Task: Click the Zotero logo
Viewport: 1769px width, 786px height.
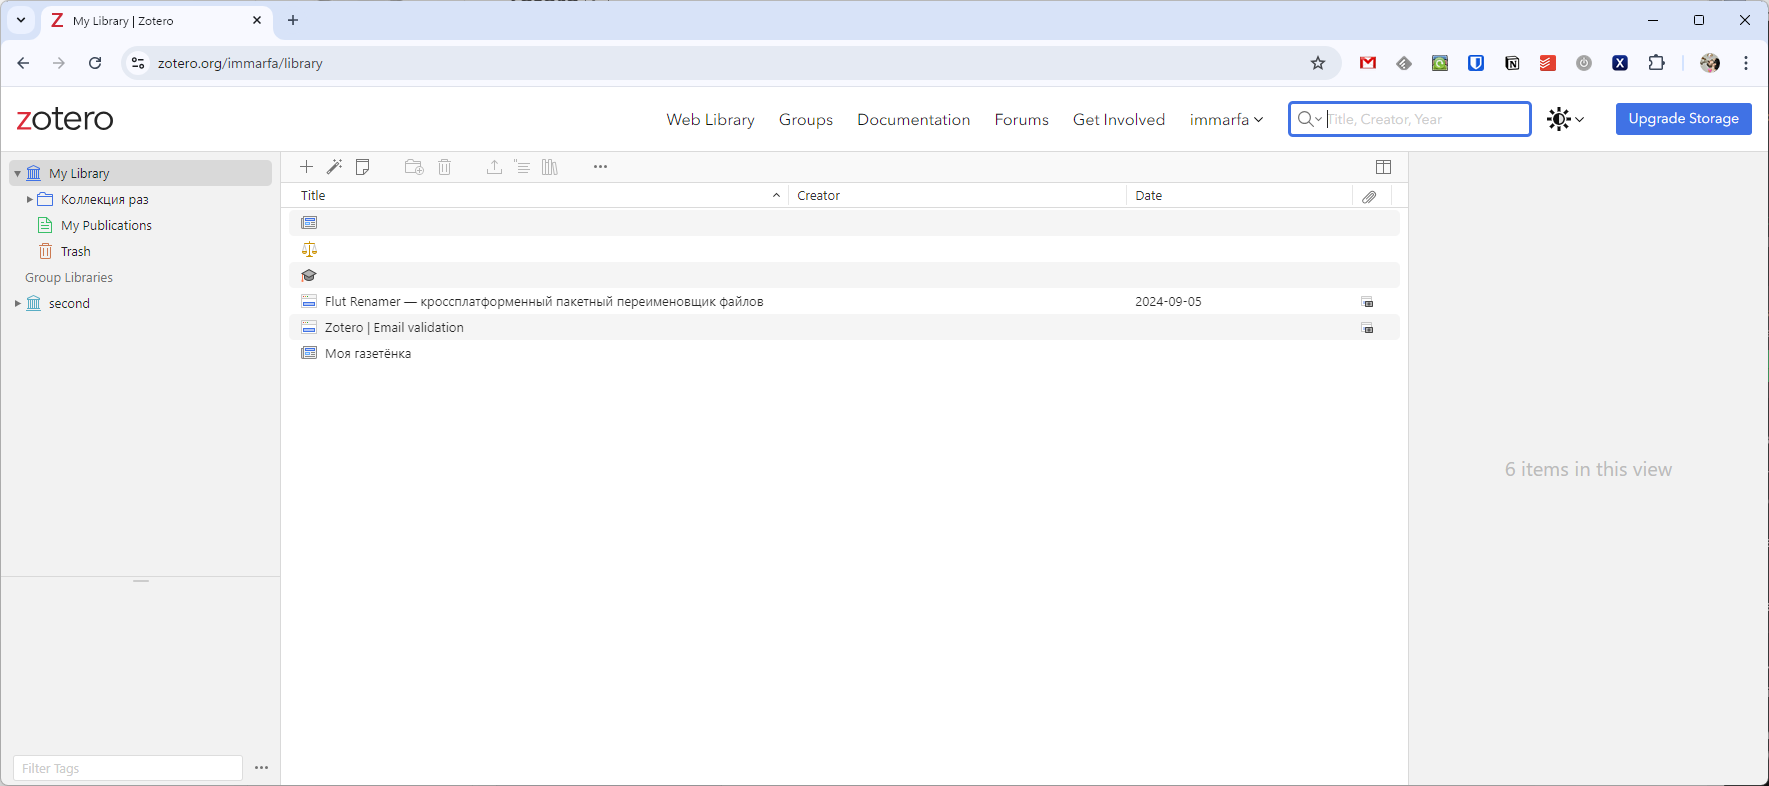Action: tap(65, 119)
